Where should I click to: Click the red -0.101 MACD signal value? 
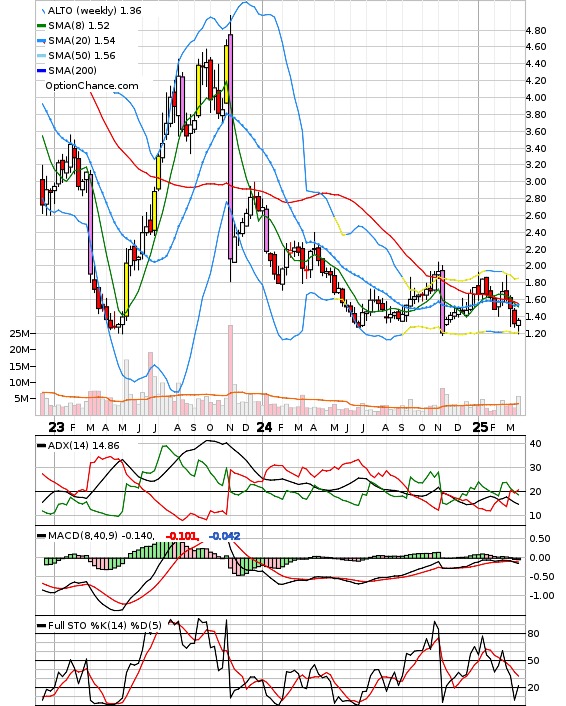182,536
